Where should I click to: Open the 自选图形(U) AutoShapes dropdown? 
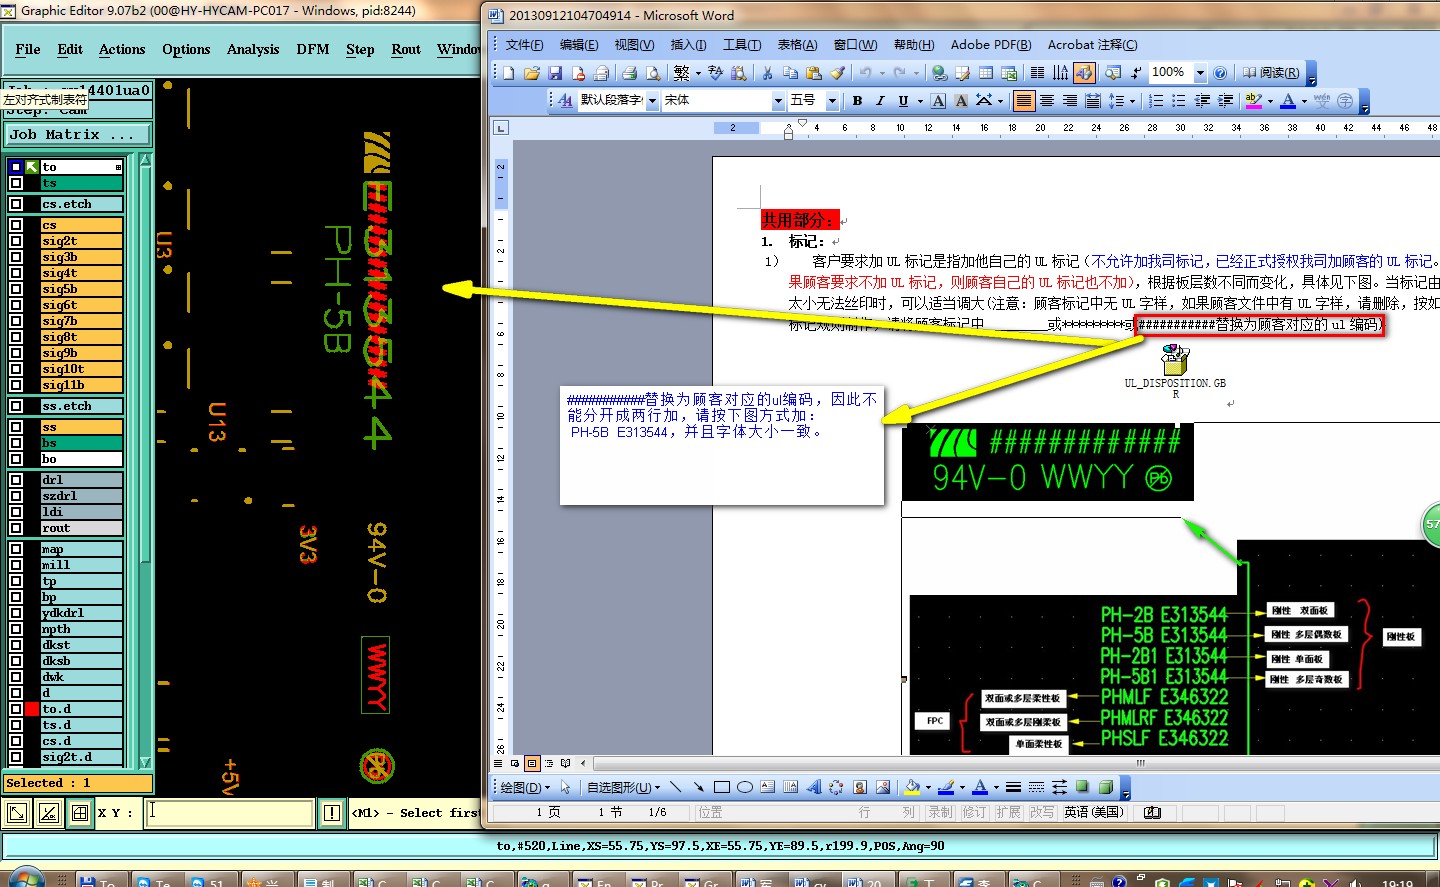(x=623, y=787)
